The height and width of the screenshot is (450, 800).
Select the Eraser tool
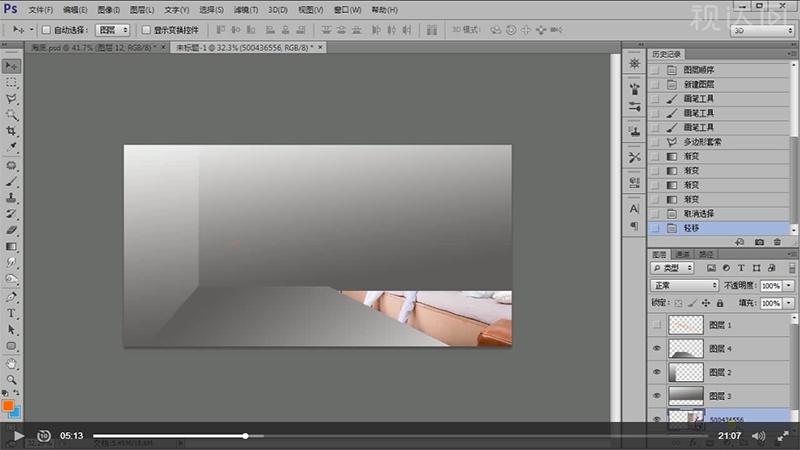[x=11, y=230]
